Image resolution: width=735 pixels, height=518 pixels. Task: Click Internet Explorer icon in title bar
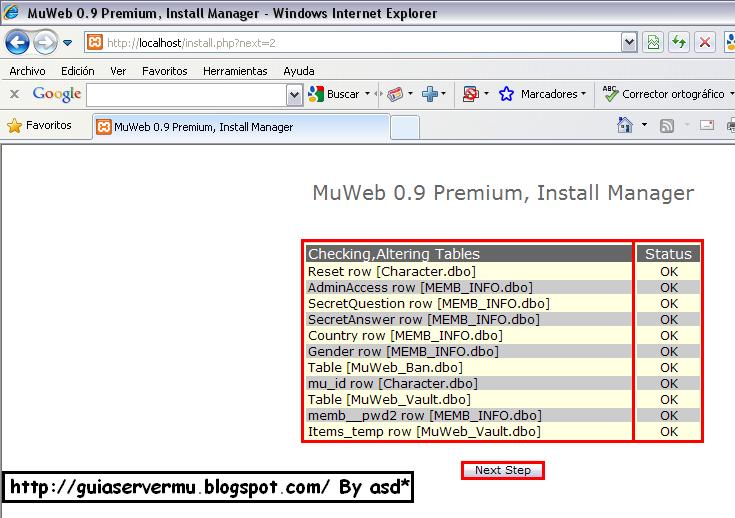(x=11, y=12)
